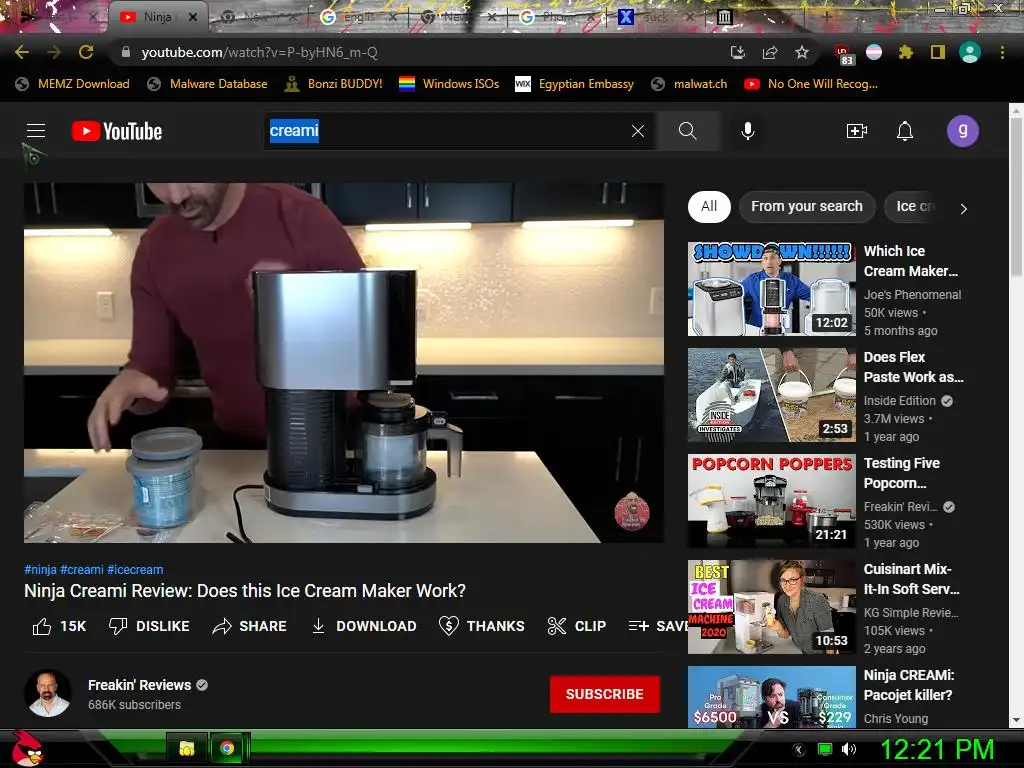Viewport: 1024px width, 768px height.
Task: Open Cuisinart Mix-It-In Soft Serve thumbnail
Action: 771,607
